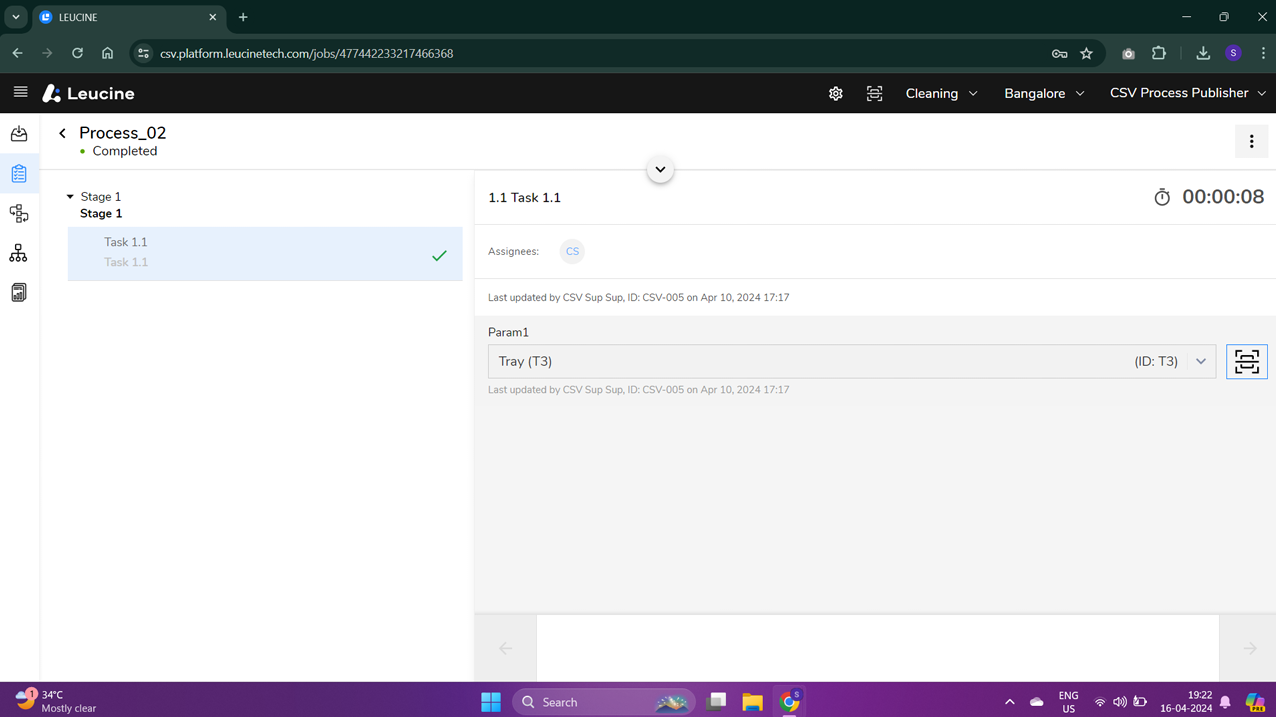This screenshot has height=717, width=1276.
Task: Scan QR code beside the Param1 field
Action: click(x=1246, y=361)
